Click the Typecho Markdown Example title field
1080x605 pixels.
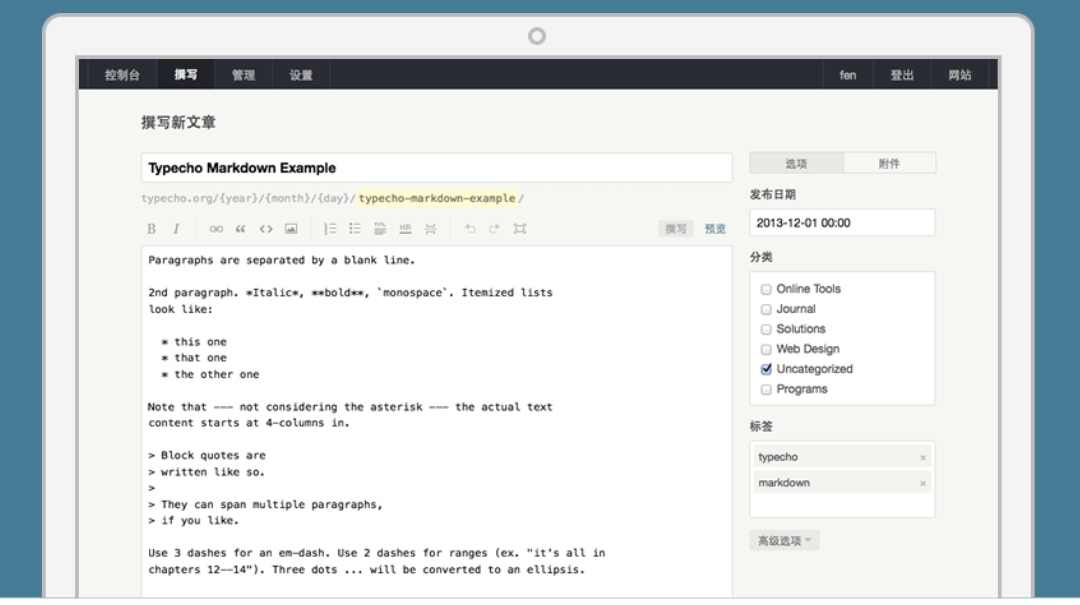tap(437, 168)
